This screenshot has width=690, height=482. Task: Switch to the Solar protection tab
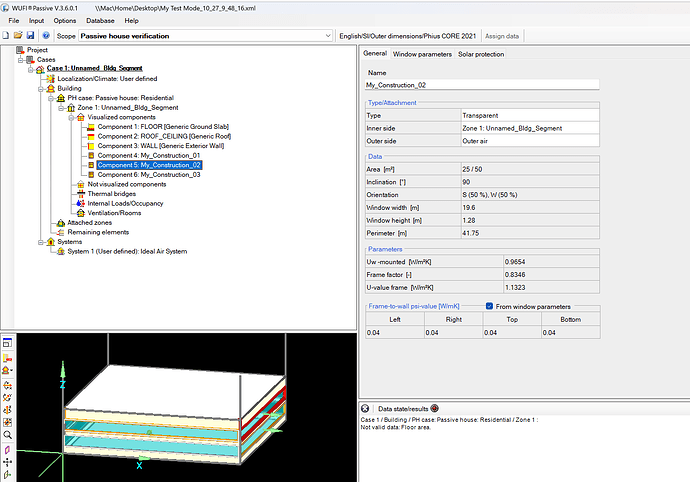pos(481,54)
